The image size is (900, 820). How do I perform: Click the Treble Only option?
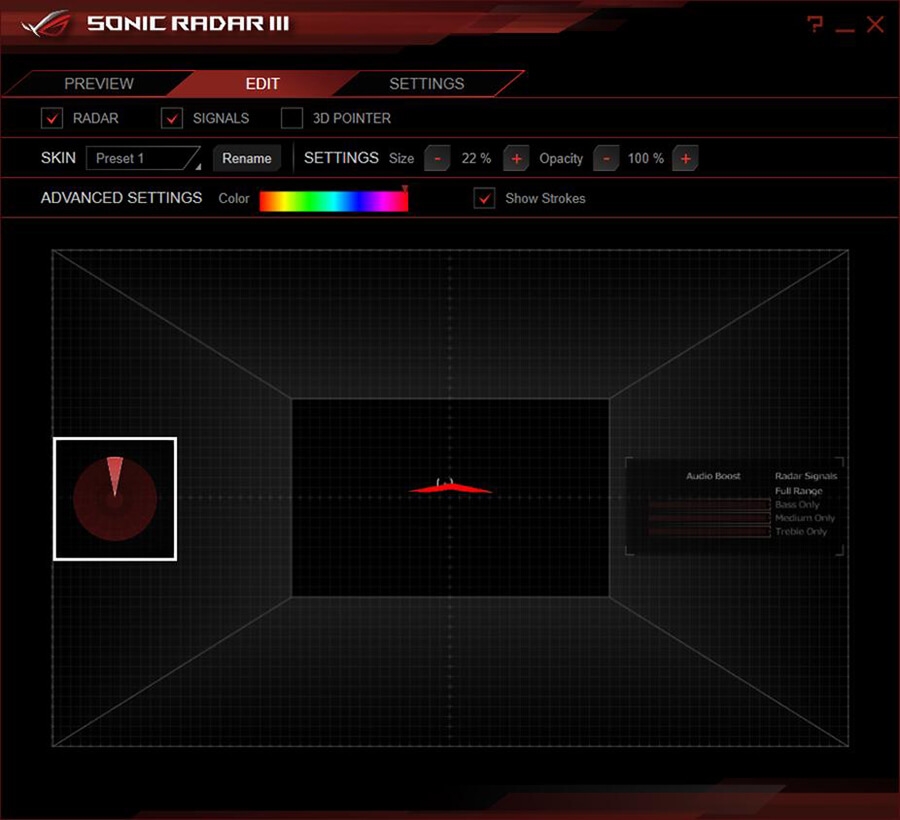tap(801, 531)
